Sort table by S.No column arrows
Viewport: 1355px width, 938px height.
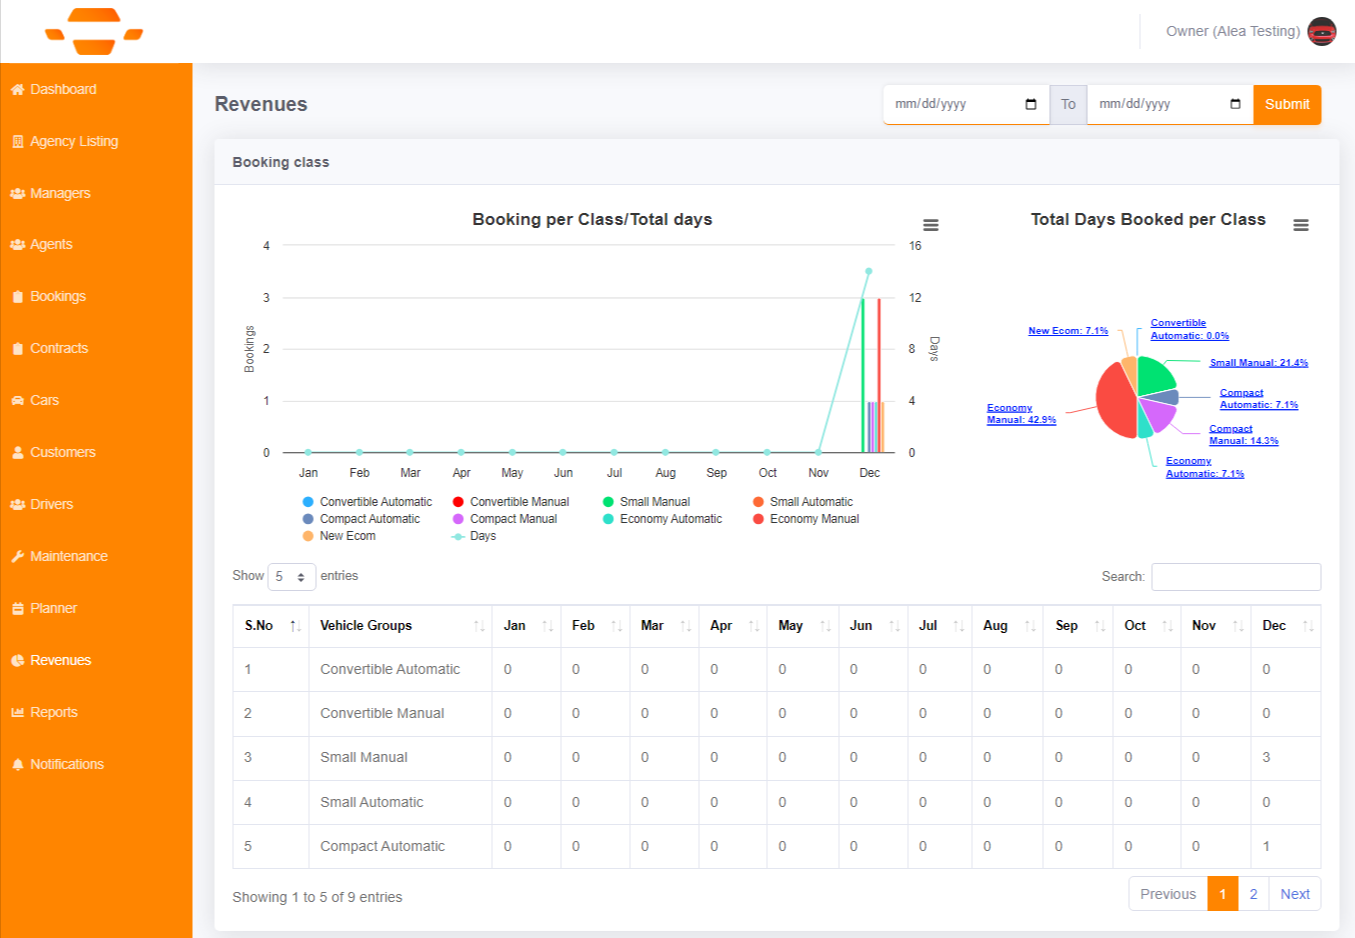coord(295,626)
